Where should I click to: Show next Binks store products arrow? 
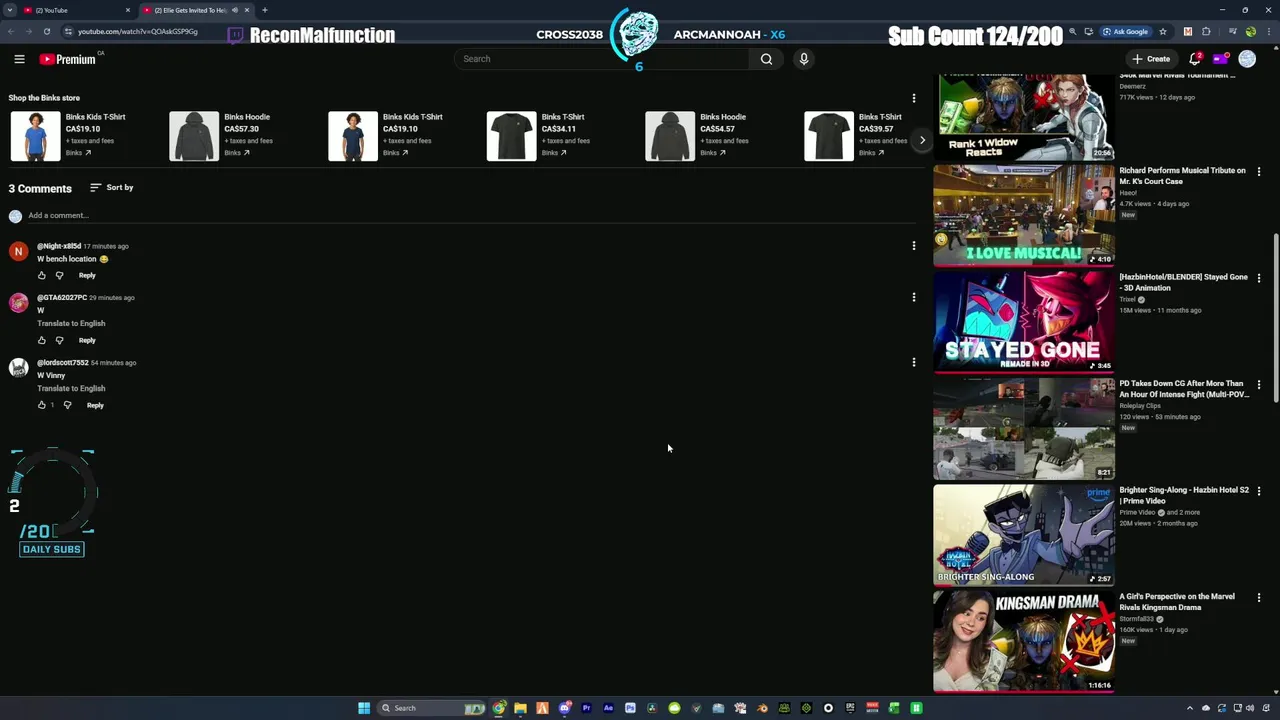[x=922, y=140]
